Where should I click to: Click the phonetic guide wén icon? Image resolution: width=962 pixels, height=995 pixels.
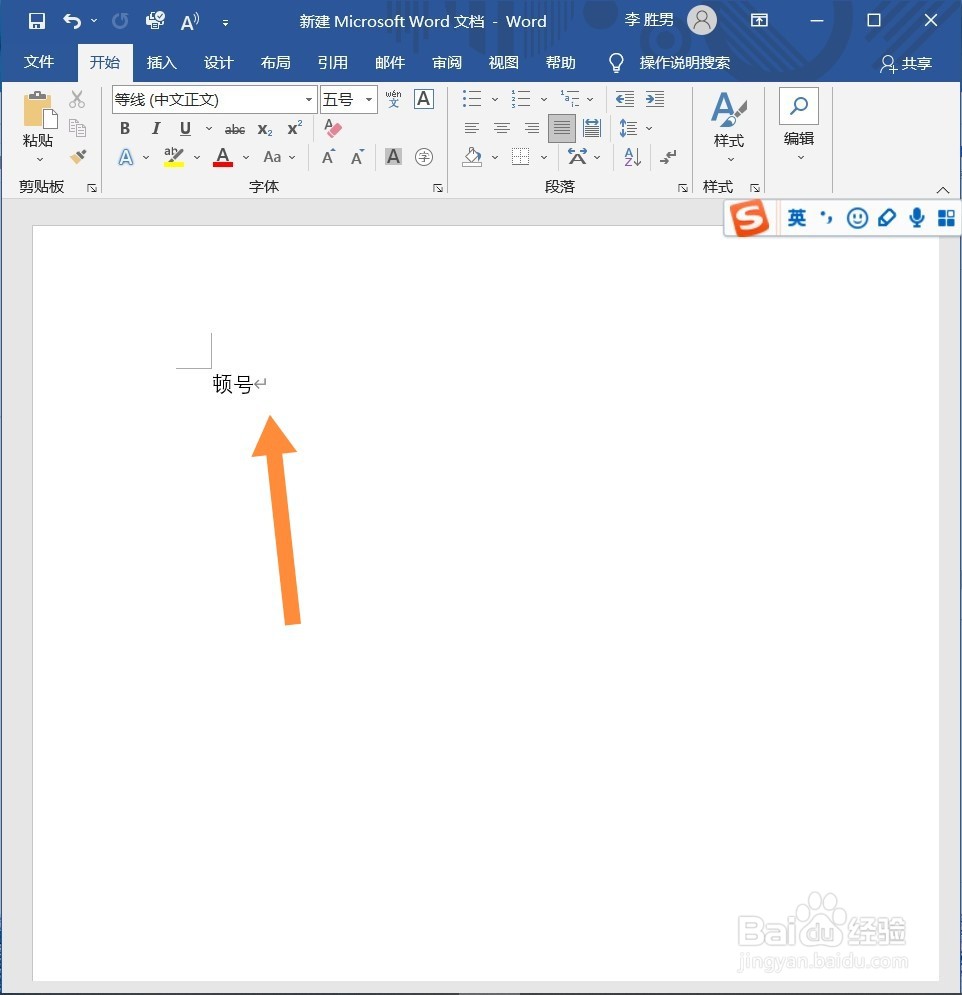pos(393,99)
